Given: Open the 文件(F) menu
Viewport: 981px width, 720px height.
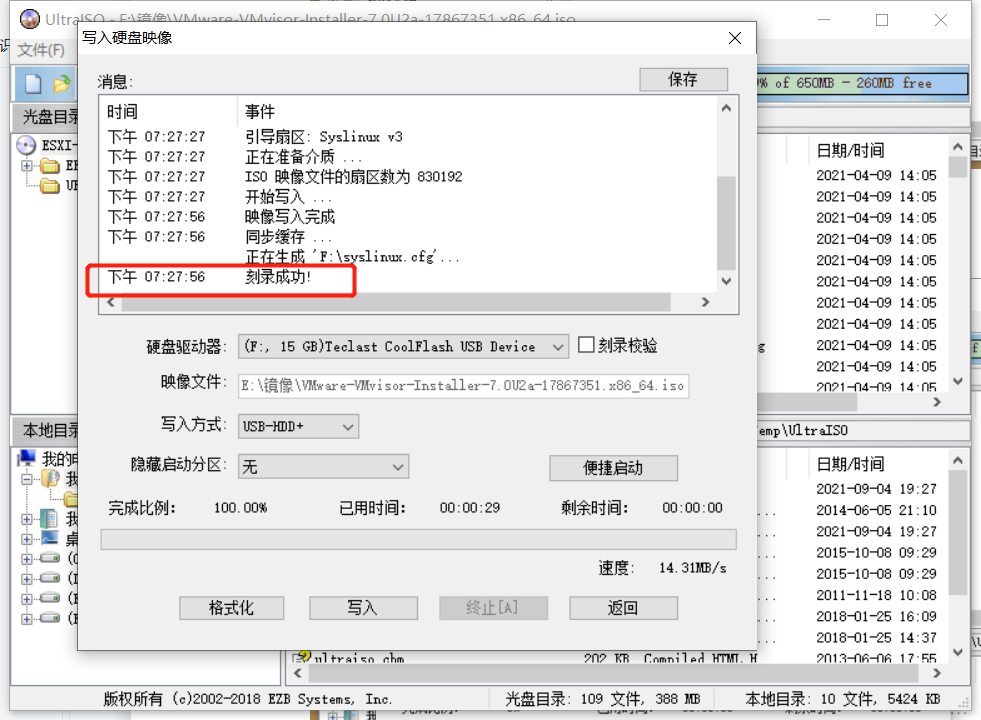Looking at the screenshot, I should [41, 49].
